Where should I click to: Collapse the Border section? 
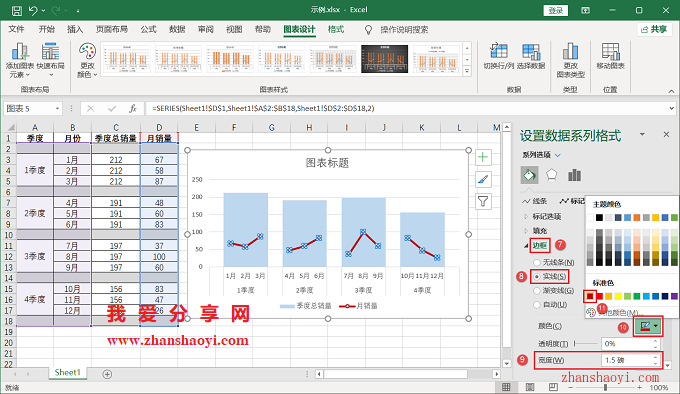[526, 246]
